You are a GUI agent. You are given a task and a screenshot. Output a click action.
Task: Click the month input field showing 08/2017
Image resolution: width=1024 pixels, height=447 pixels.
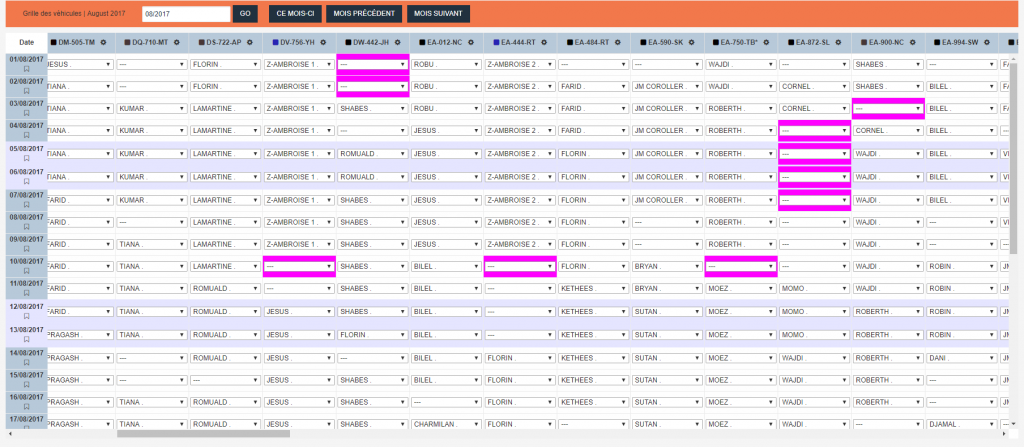(186, 14)
